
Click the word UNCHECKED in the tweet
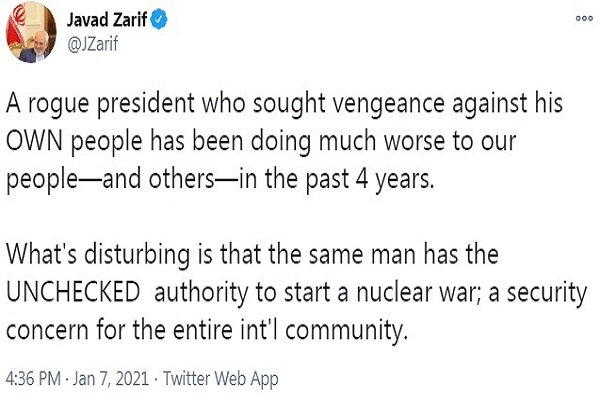[x=73, y=292]
